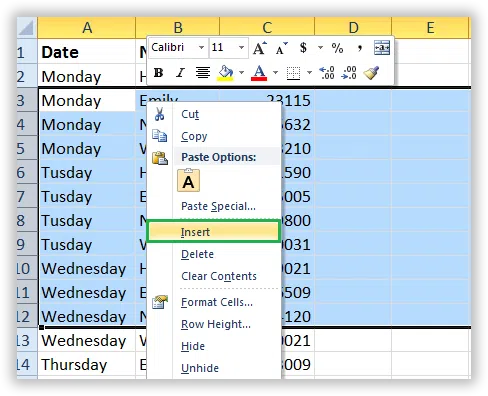Open the Calibri font name dropdown
This screenshot has width=488, height=396.
(x=201, y=48)
